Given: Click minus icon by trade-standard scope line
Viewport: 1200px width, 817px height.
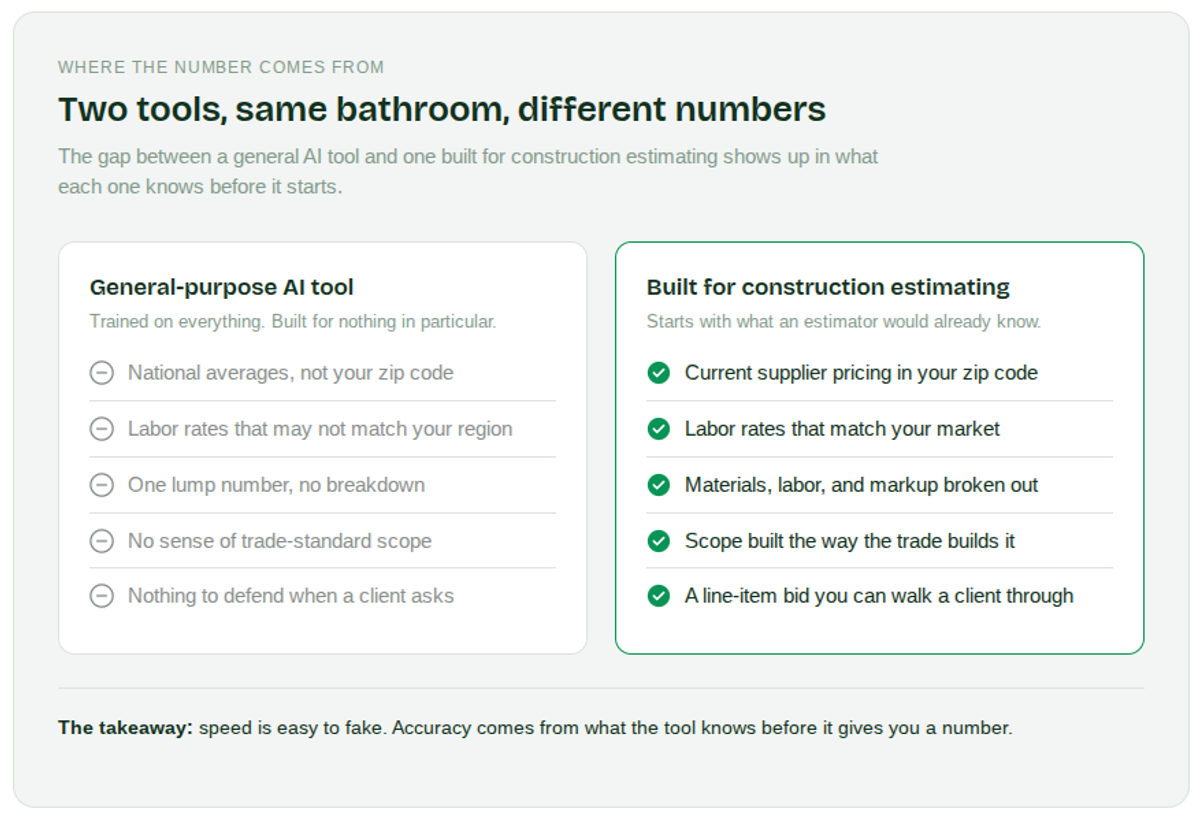Looking at the screenshot, I should pyautogui.click(x=101, y=541).
